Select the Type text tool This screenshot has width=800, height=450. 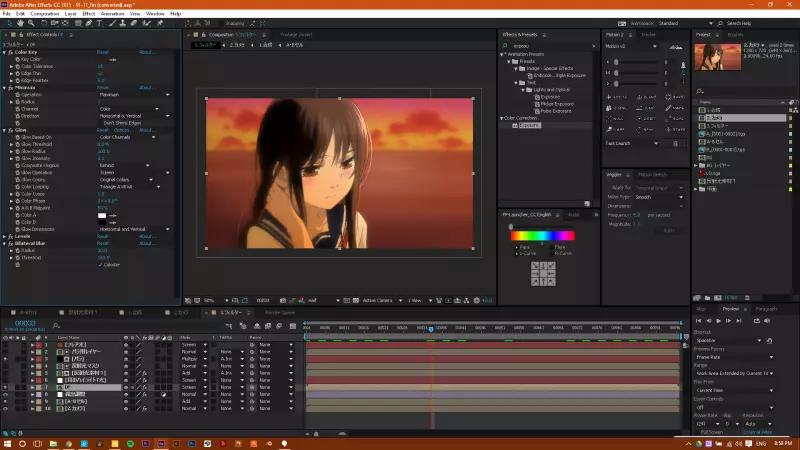(x=99, y=23)
